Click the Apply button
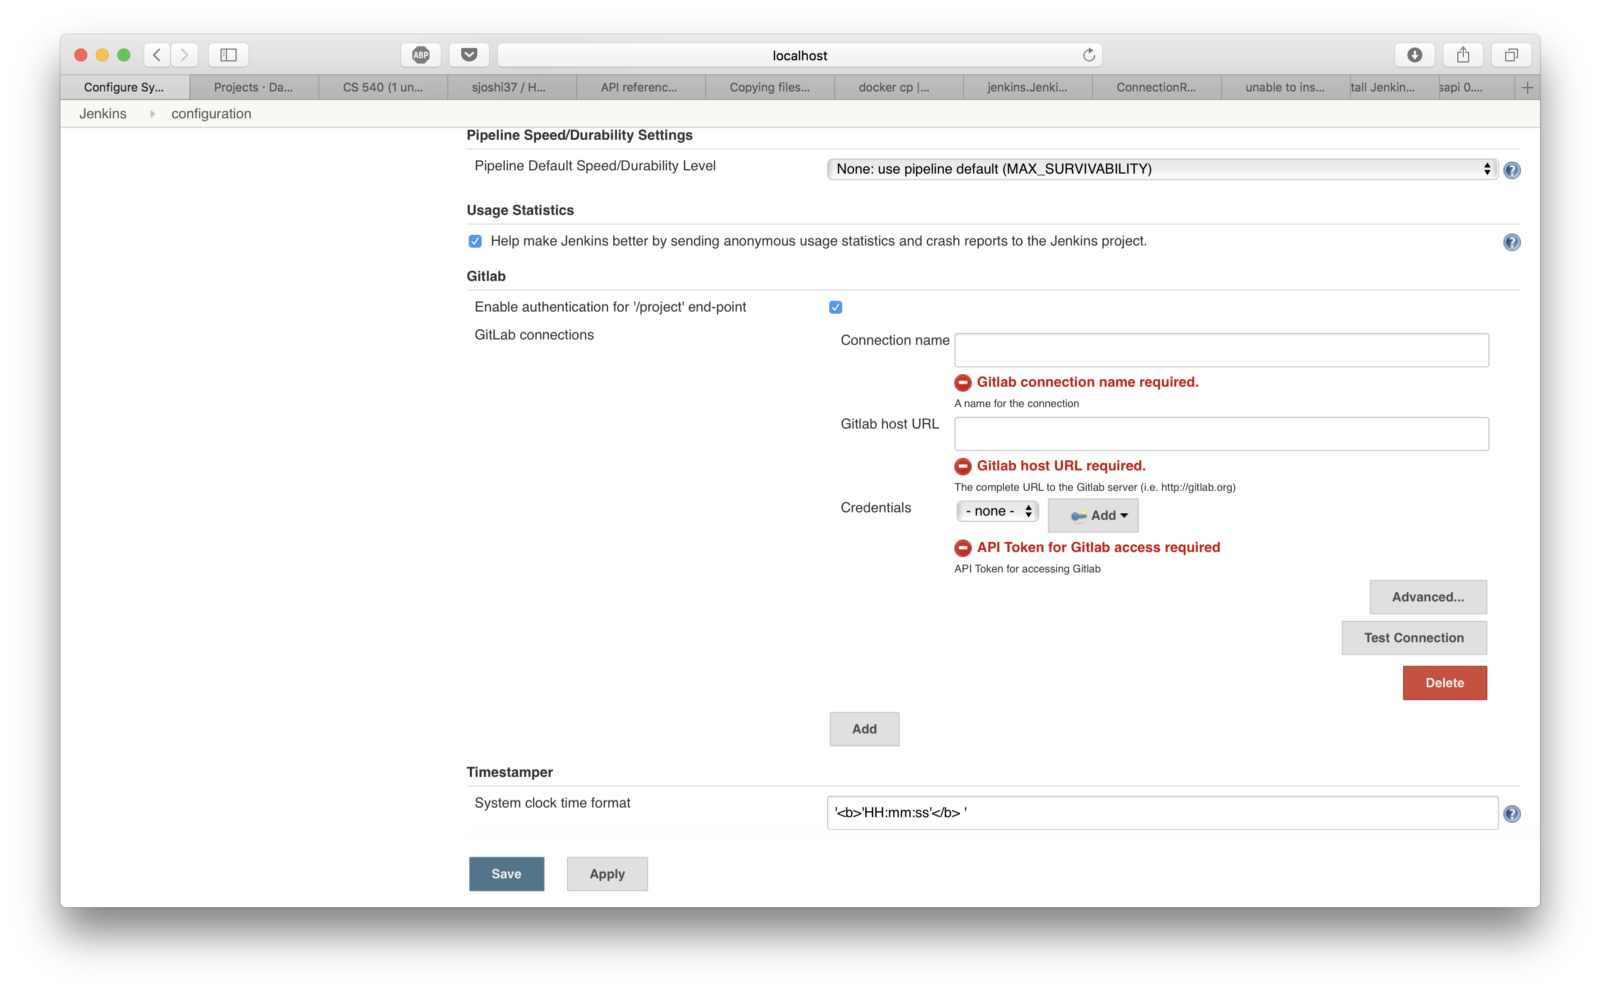Viewport: 1600px width, 993px height. click(607, 874)
